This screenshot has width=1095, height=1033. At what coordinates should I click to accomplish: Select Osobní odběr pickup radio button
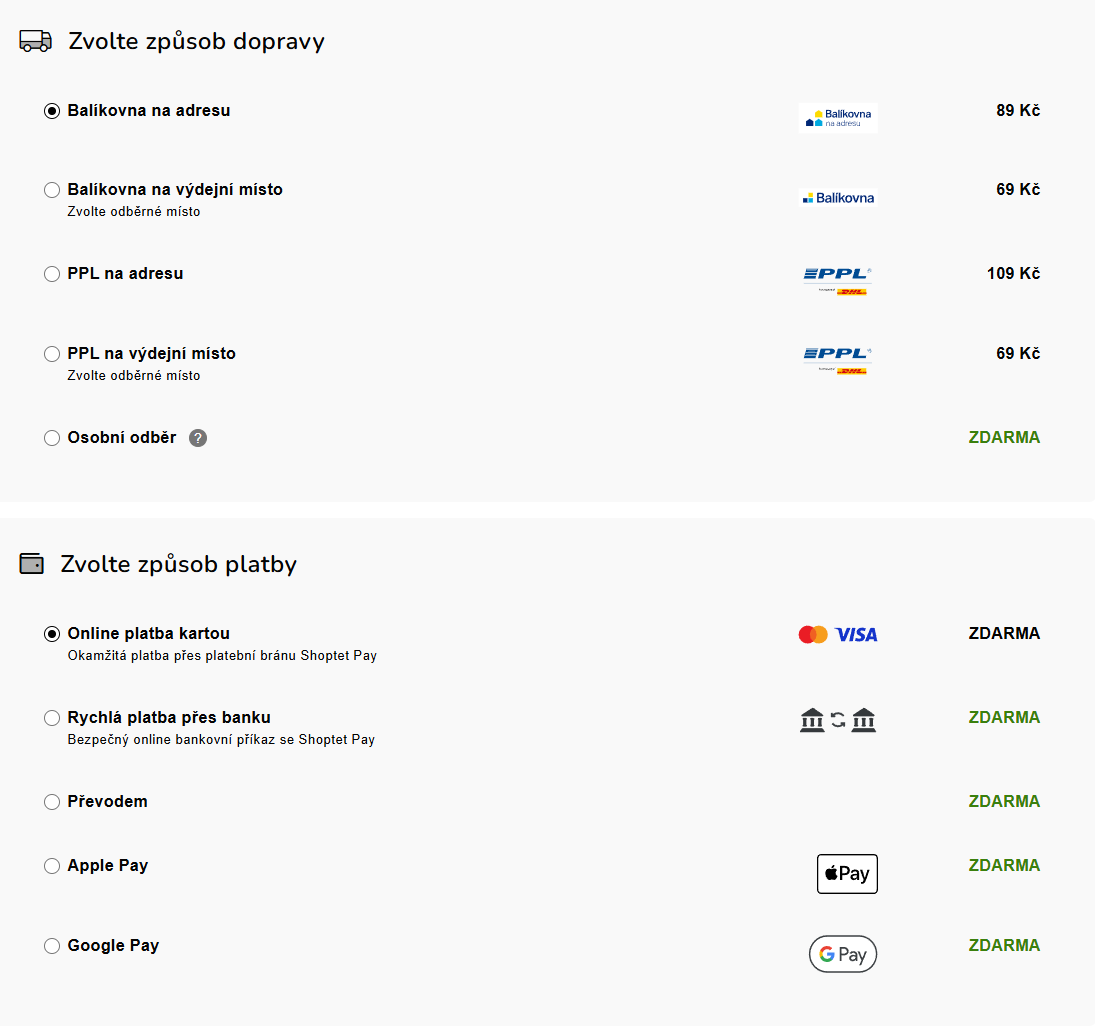coord(52,438)
